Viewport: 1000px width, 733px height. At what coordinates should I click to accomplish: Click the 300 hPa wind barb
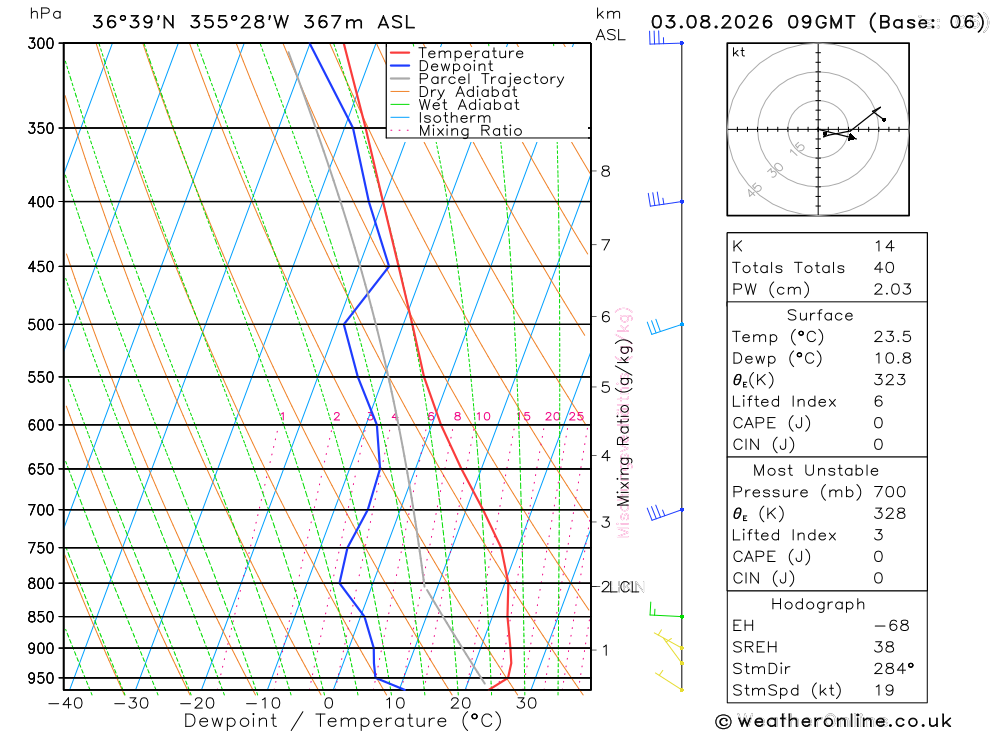666,38
